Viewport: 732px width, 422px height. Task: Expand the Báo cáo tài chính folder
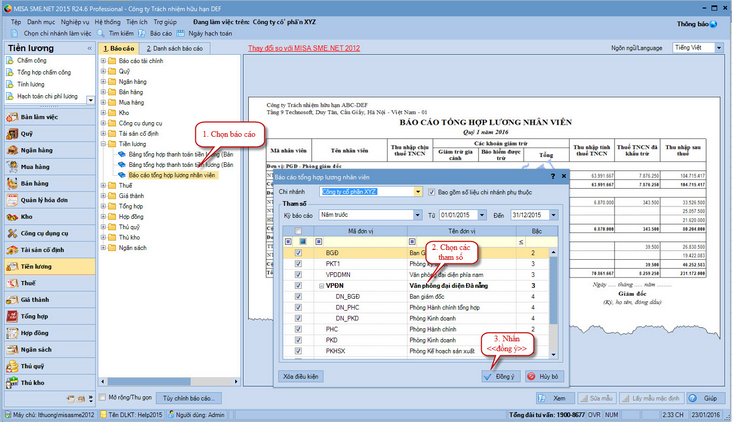[x=104, y=61]
